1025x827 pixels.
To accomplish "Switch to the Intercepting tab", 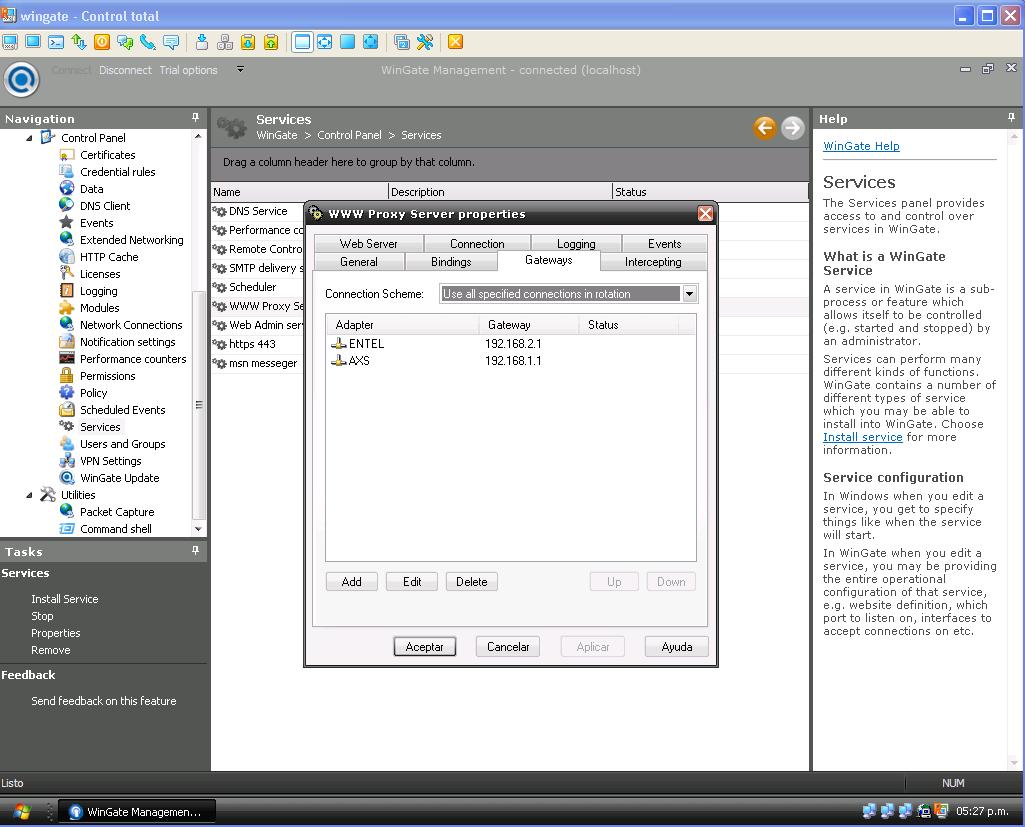I will 653,262.
